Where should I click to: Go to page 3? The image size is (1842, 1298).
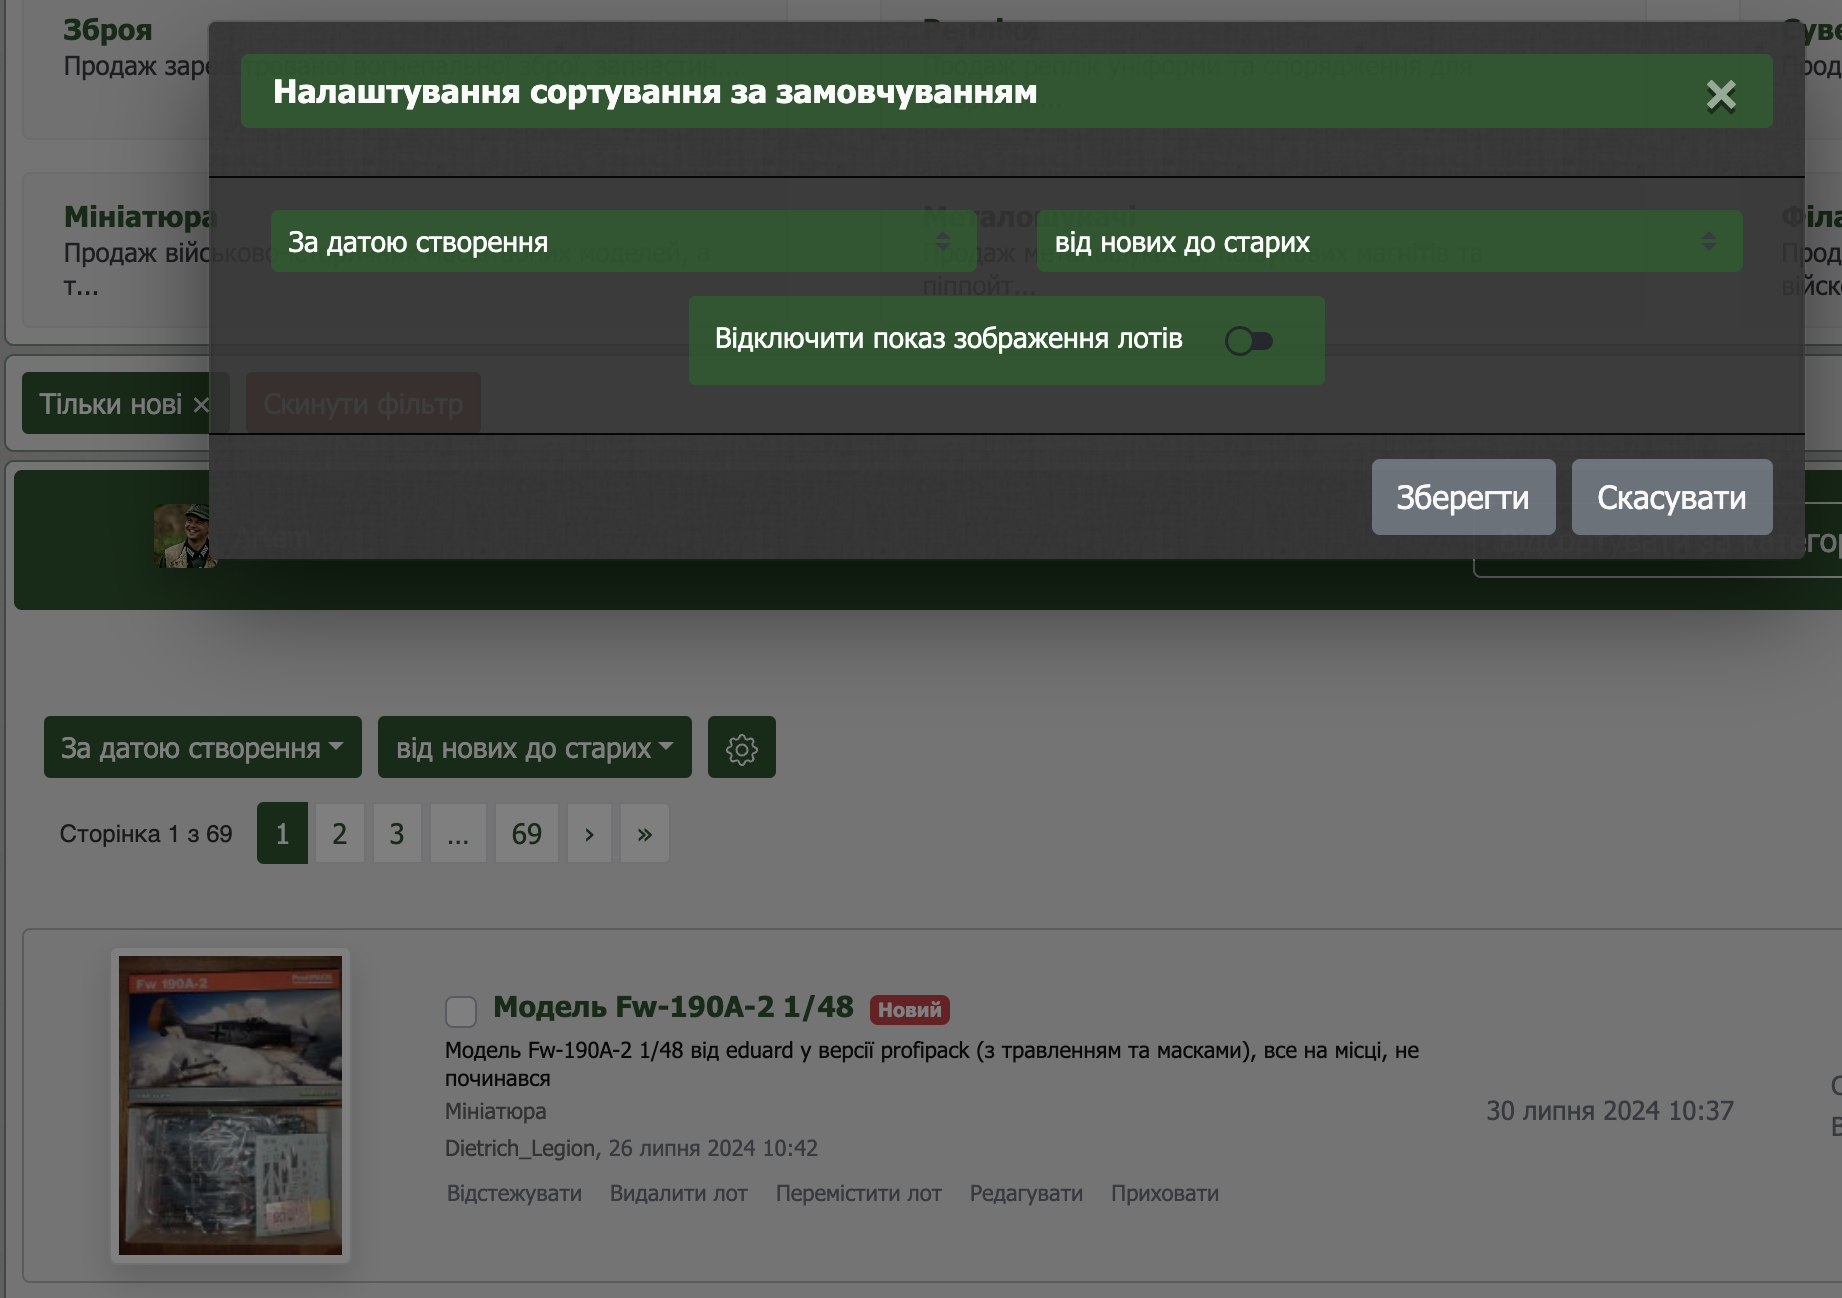(397, 833)
